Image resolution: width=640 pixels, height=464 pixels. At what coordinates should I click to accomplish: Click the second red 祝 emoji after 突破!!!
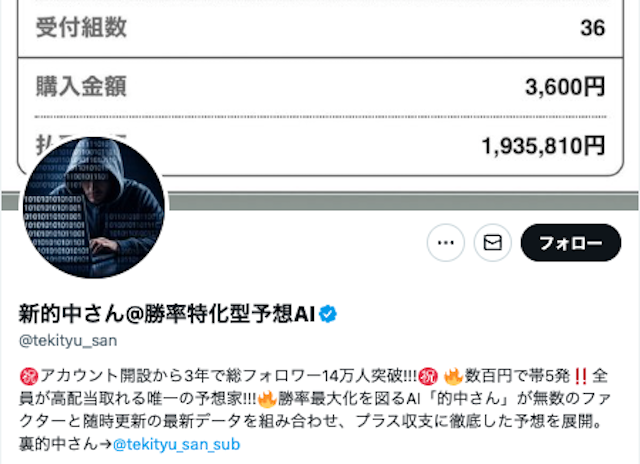point(429,376)
